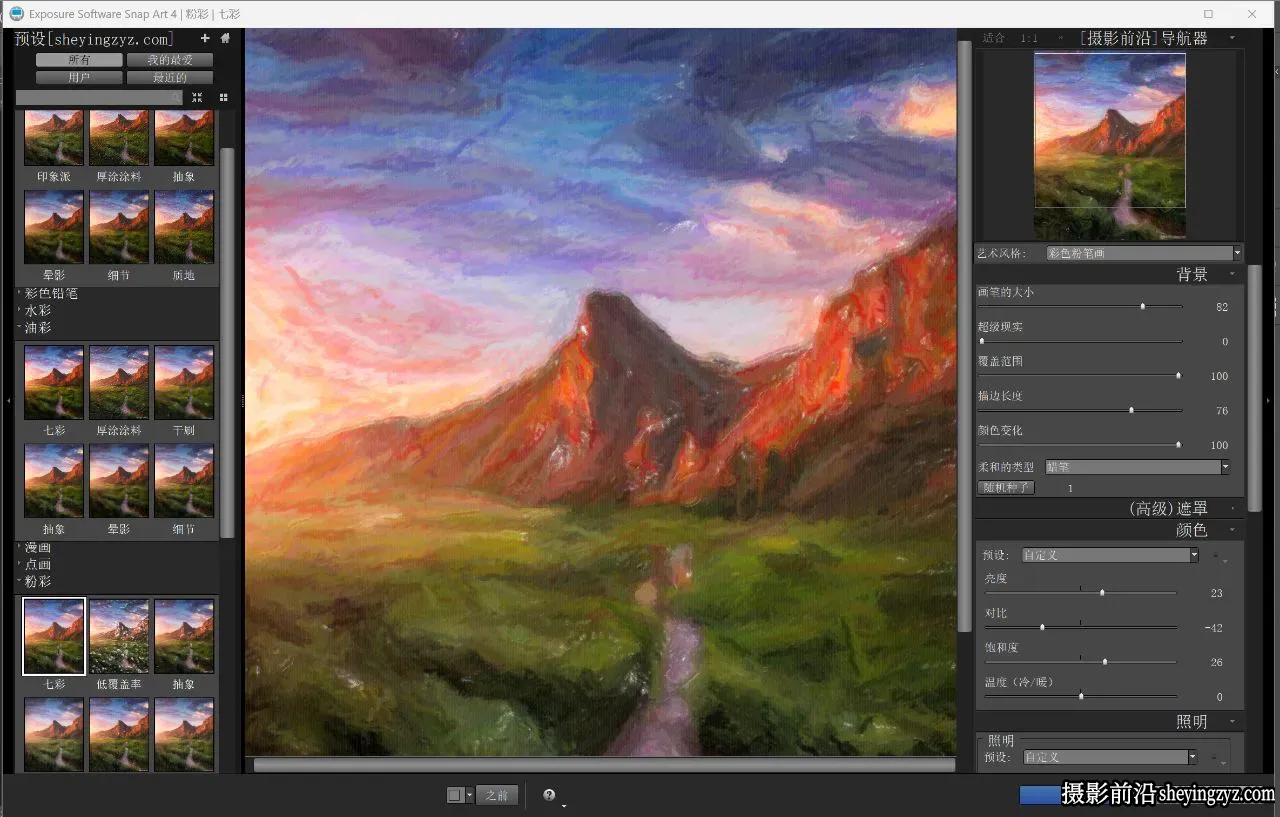Expand the 漫画 preset category

38,548
